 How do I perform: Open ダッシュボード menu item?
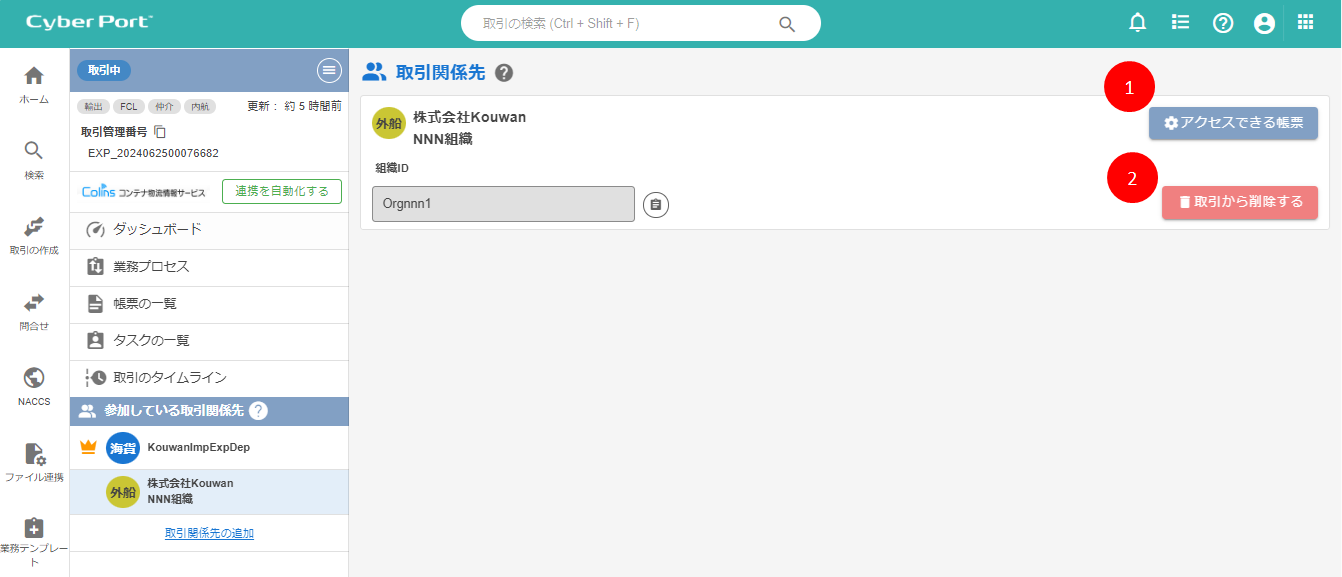157,230
